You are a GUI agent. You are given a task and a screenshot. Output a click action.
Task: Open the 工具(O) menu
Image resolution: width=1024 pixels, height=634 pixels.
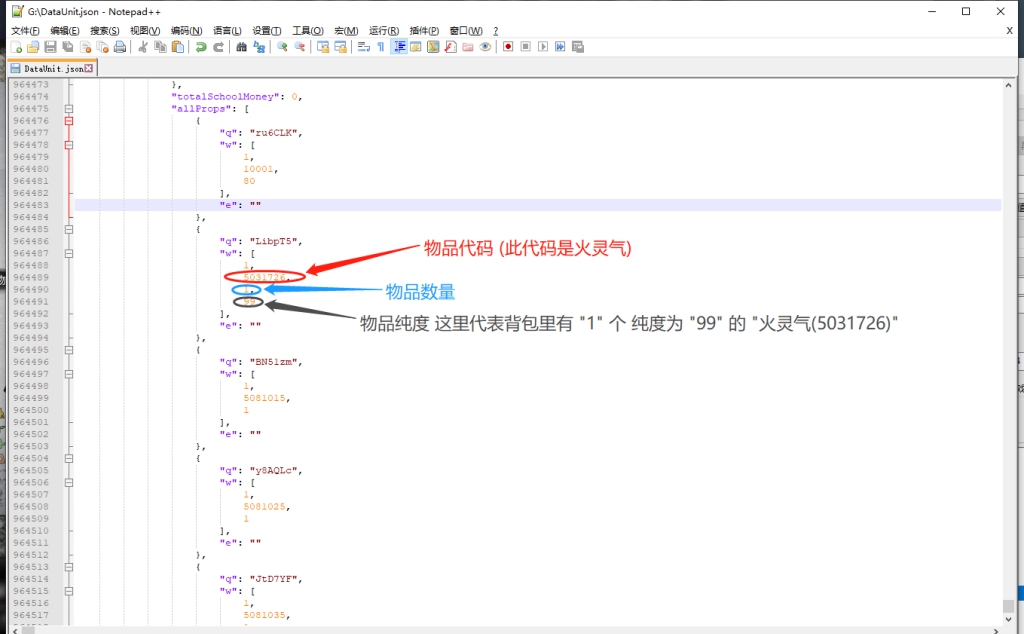pos(308,31)
